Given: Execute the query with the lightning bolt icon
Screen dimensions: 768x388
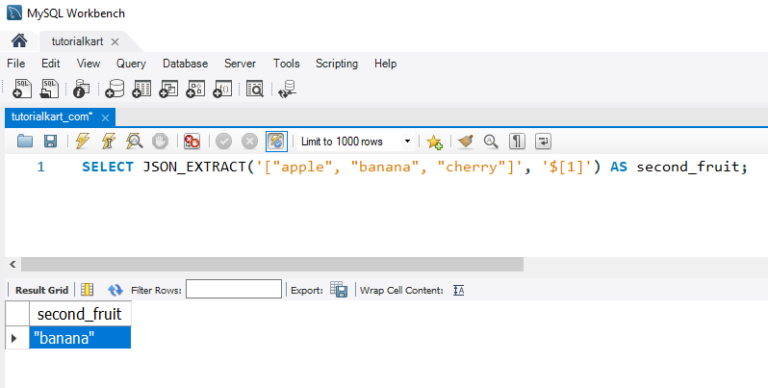Looking at the screenshot, I should (x=82, y=142).
